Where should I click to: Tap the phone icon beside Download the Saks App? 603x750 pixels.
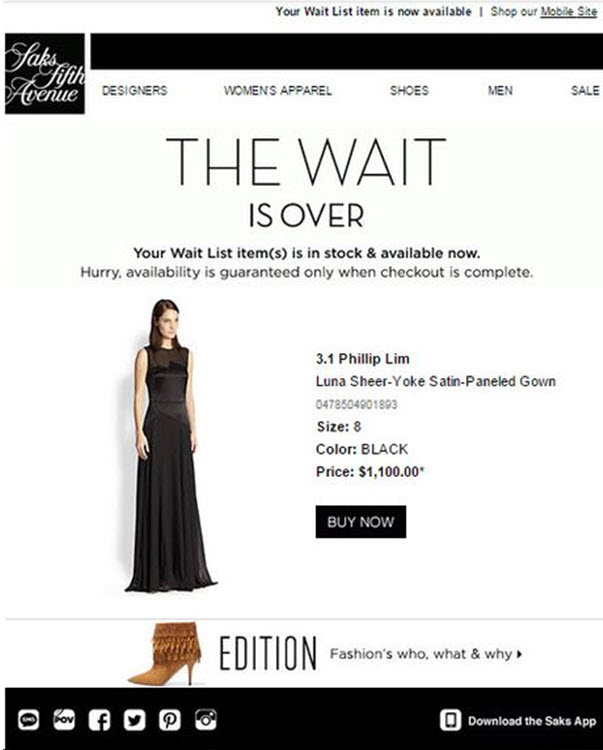coord(450,720)
